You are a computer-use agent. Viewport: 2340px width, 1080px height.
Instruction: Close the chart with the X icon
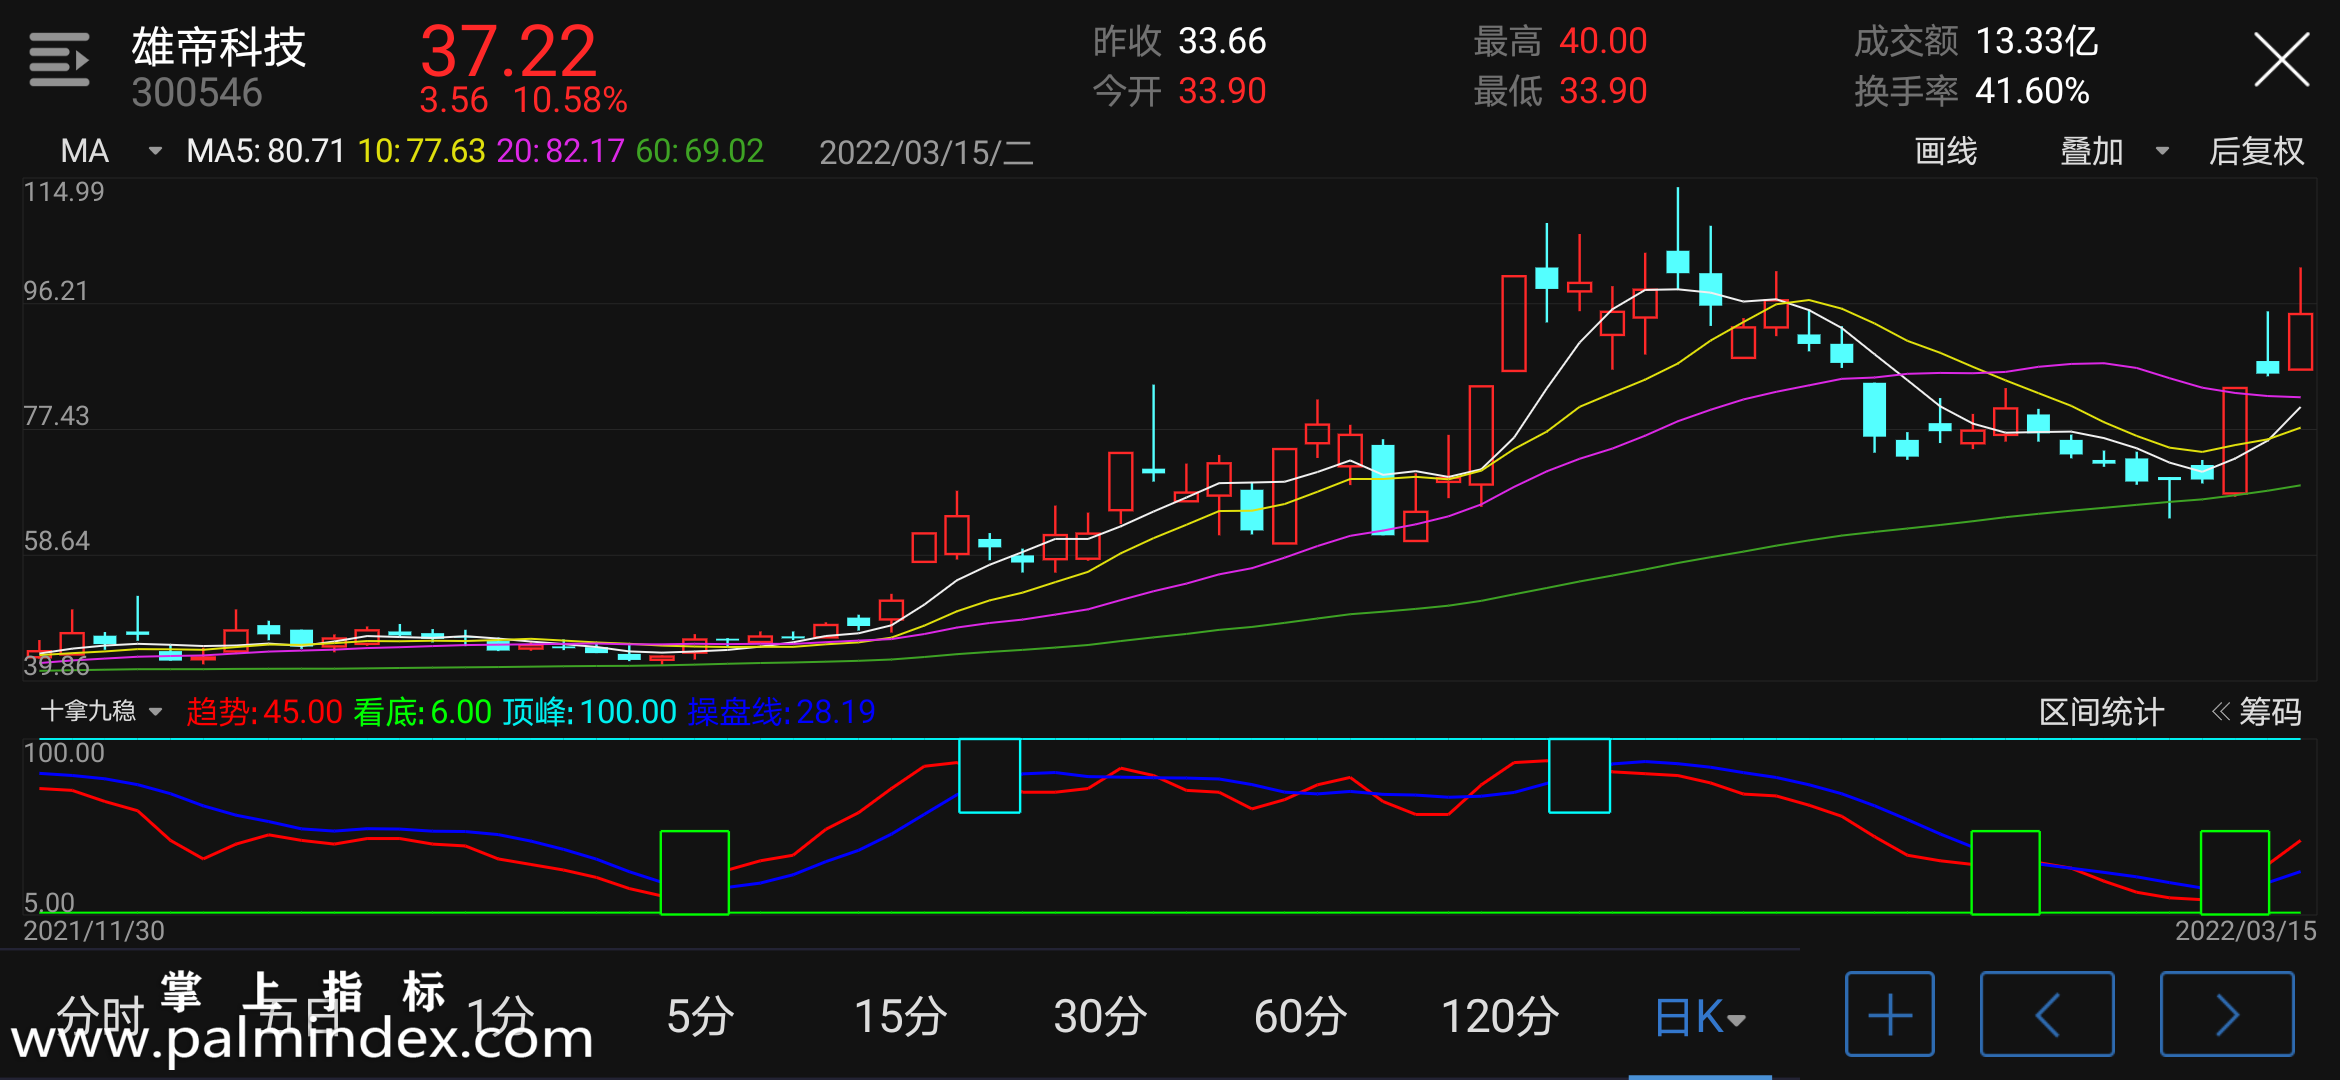click(x=2281, y=60)
